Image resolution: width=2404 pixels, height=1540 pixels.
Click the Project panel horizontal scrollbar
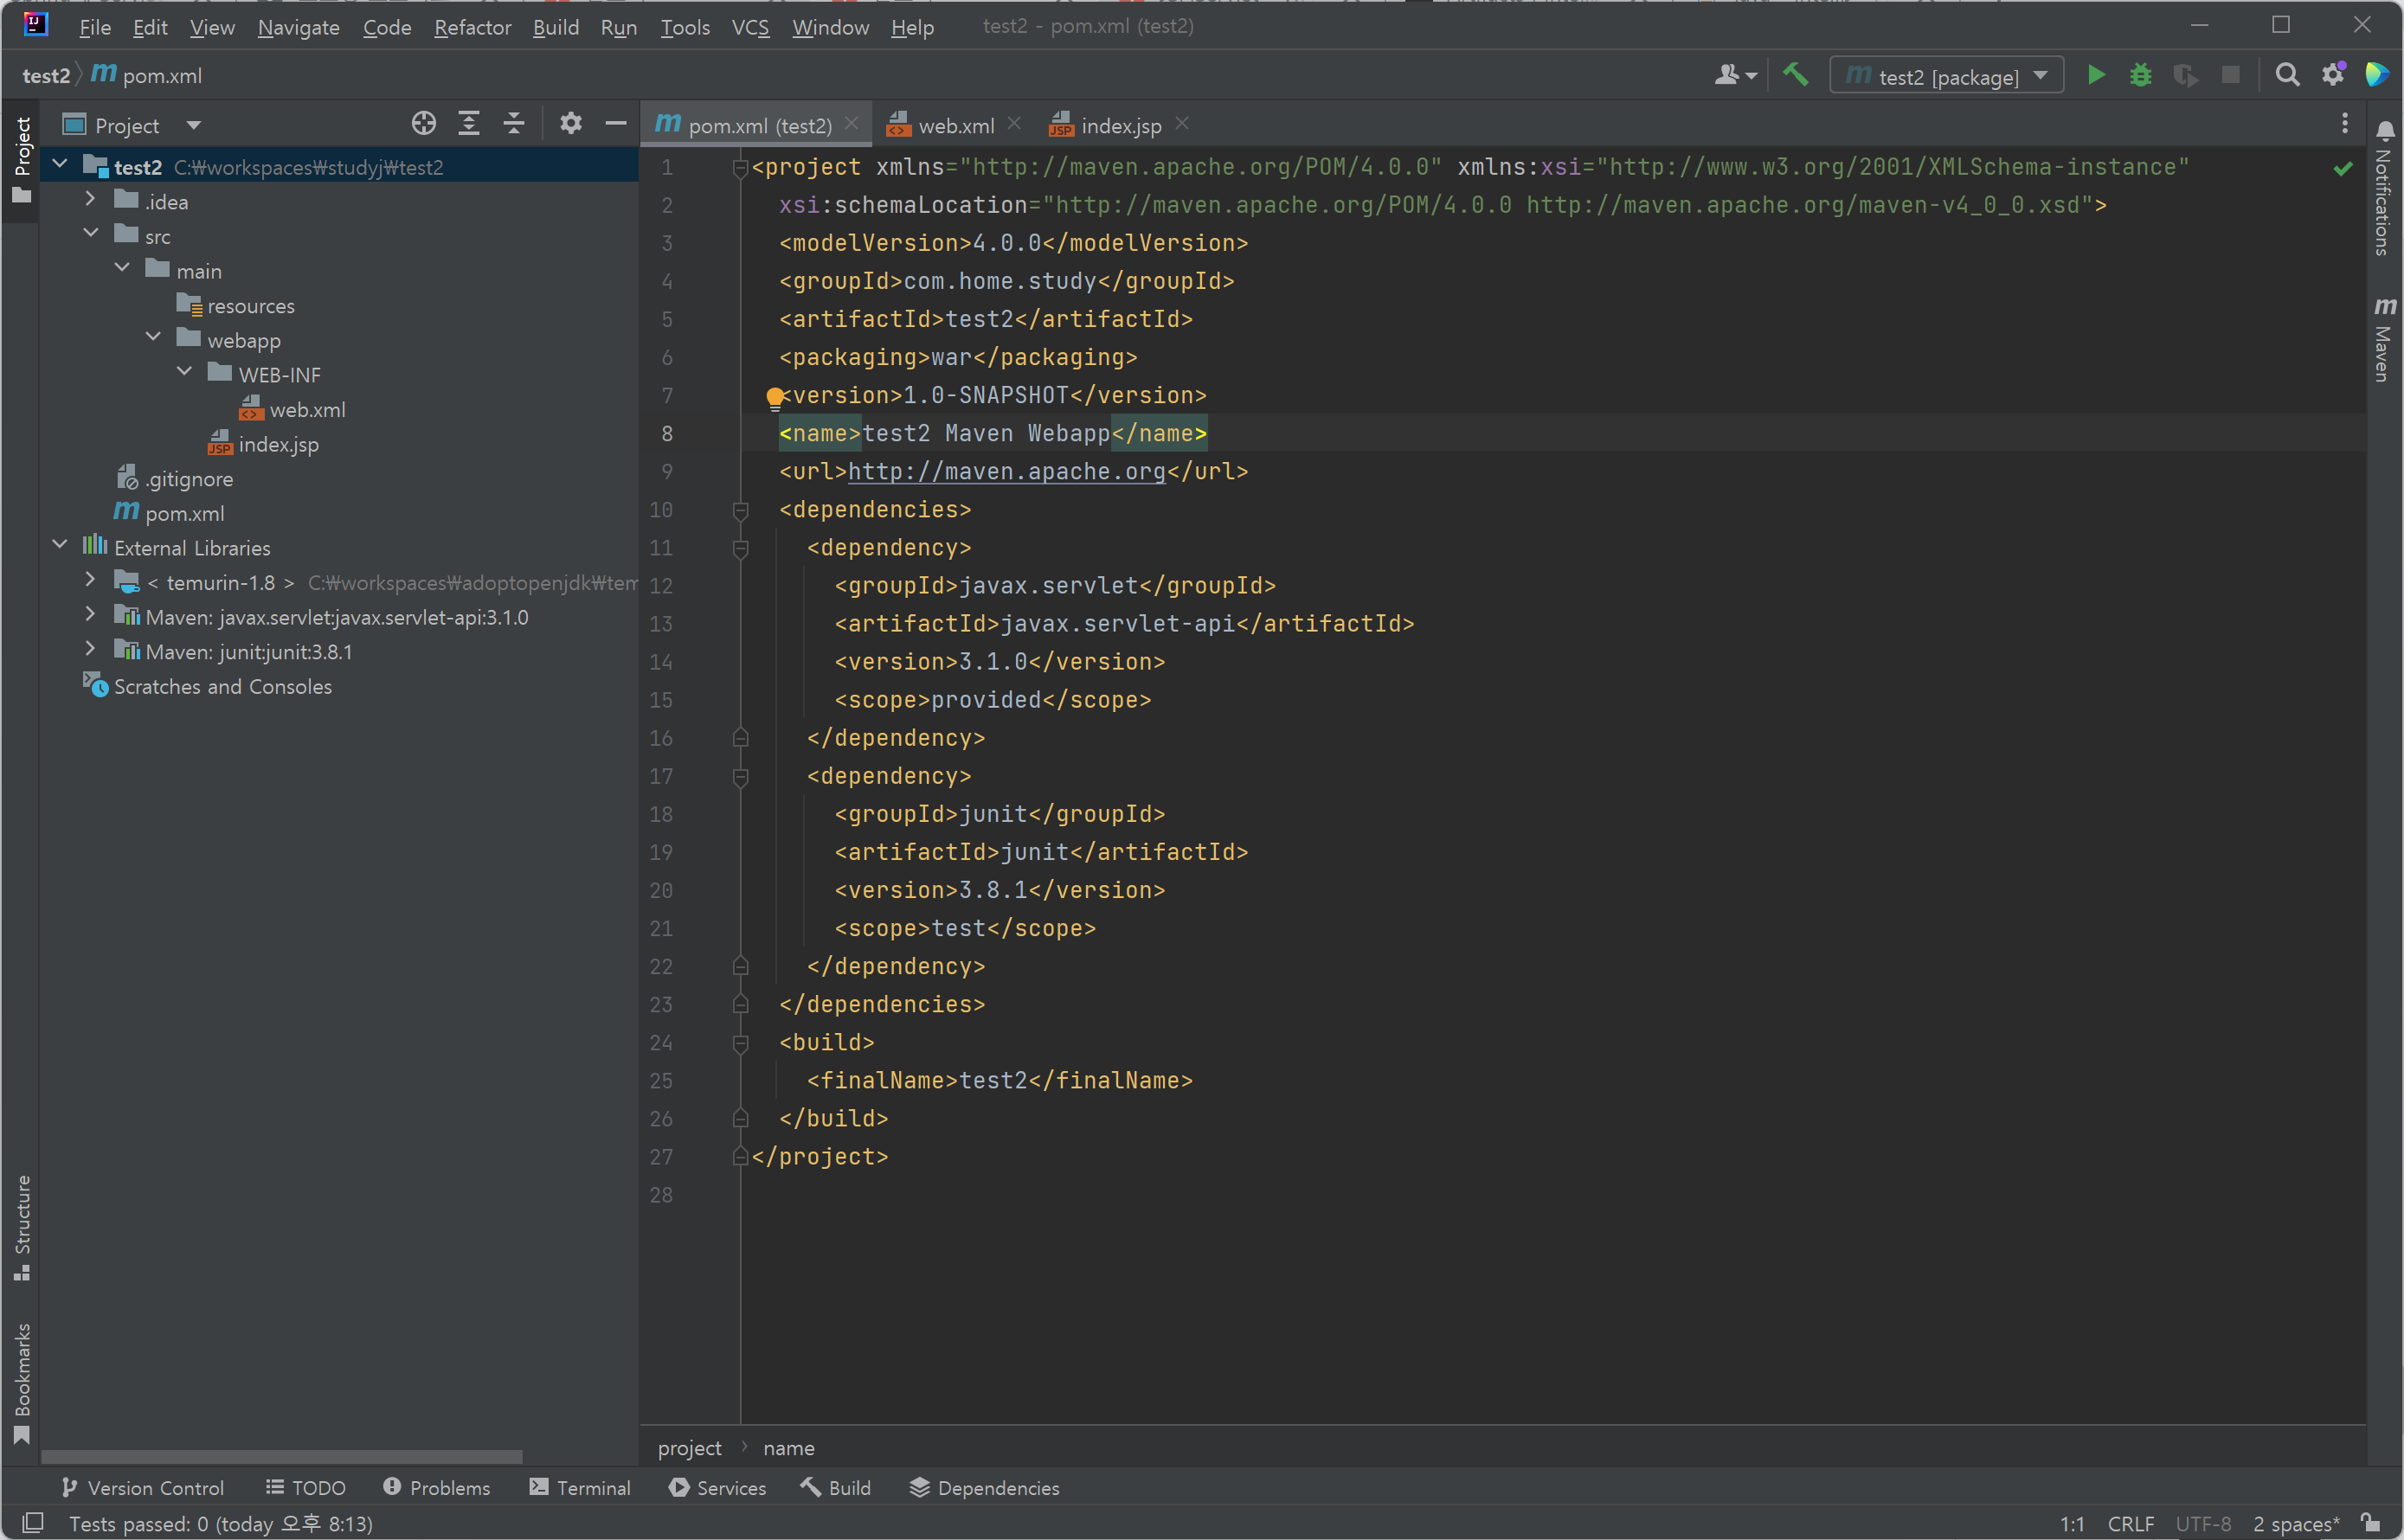tap(282, 1456)
